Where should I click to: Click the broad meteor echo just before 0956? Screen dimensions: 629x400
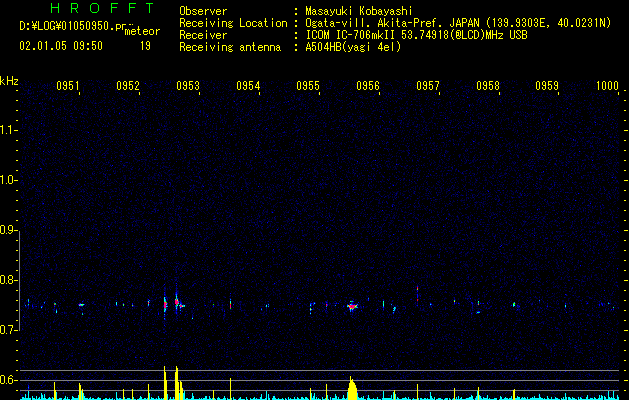352,306
